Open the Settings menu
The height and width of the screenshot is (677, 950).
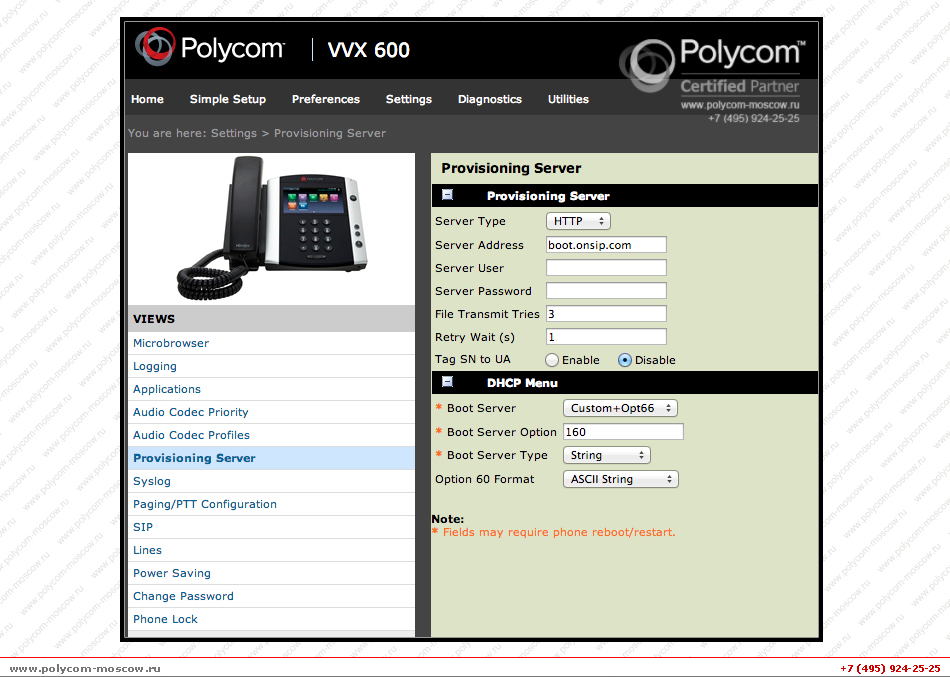[x=409, y=99]
